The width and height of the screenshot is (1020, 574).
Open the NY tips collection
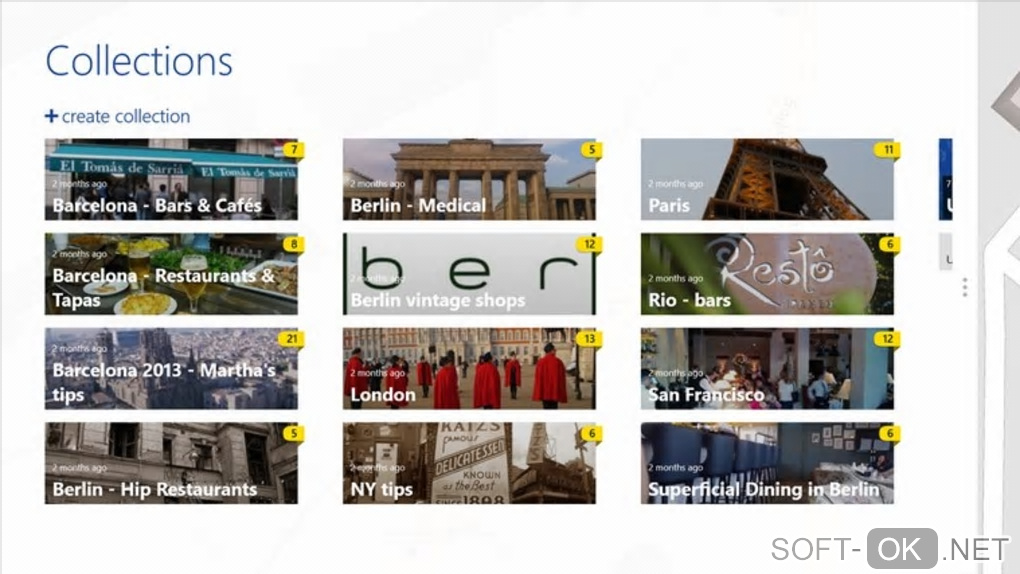tap(469, 463)
